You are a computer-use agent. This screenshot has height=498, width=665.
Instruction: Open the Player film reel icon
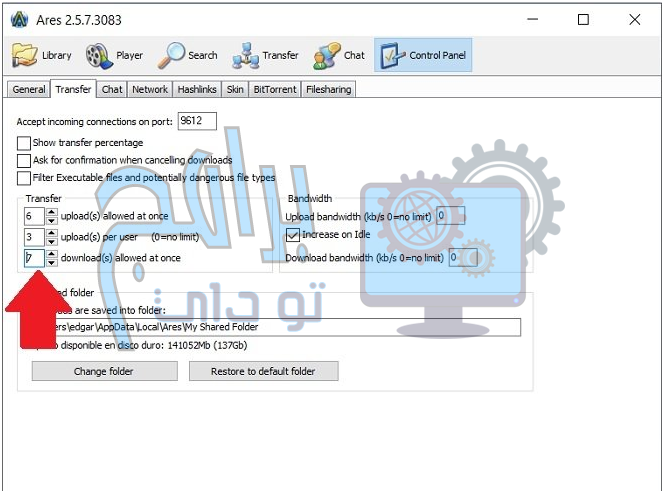(99, 56)
